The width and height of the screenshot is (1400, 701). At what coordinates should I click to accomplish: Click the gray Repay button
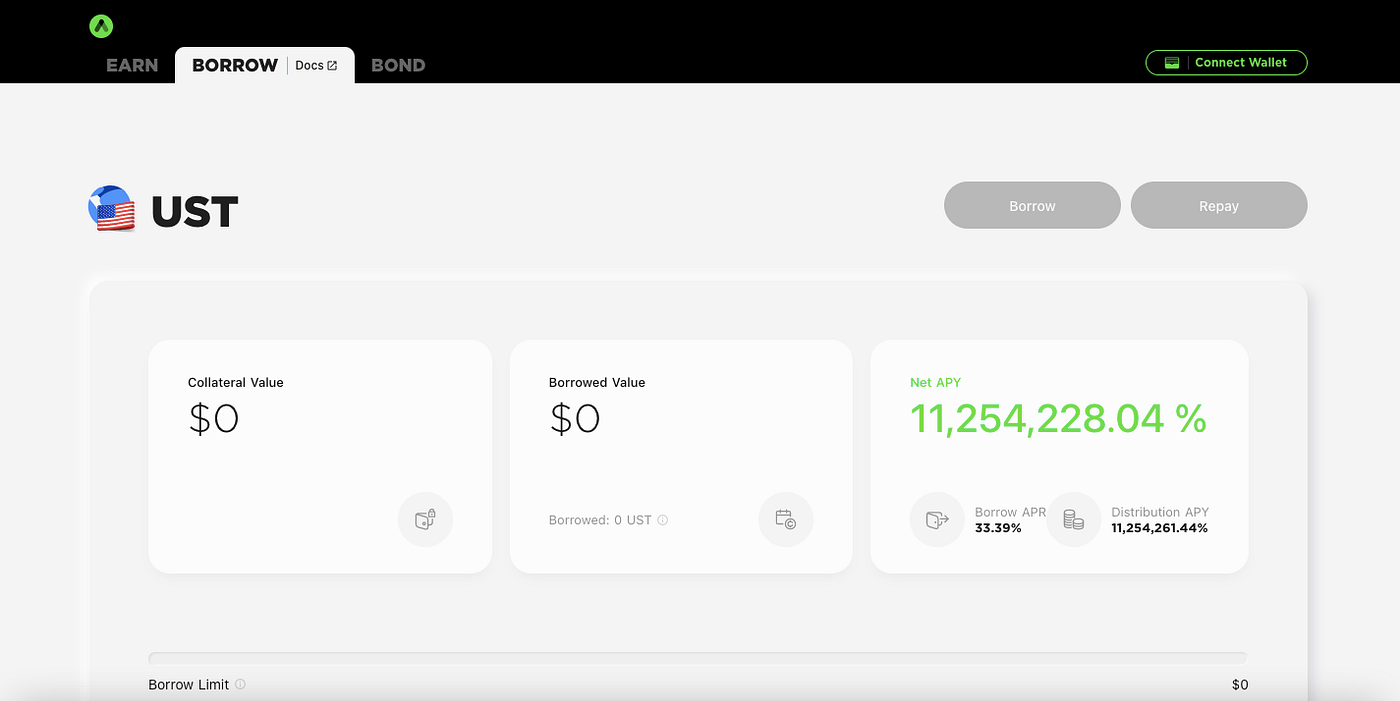pyautogui.click(x=1219, y=205)
